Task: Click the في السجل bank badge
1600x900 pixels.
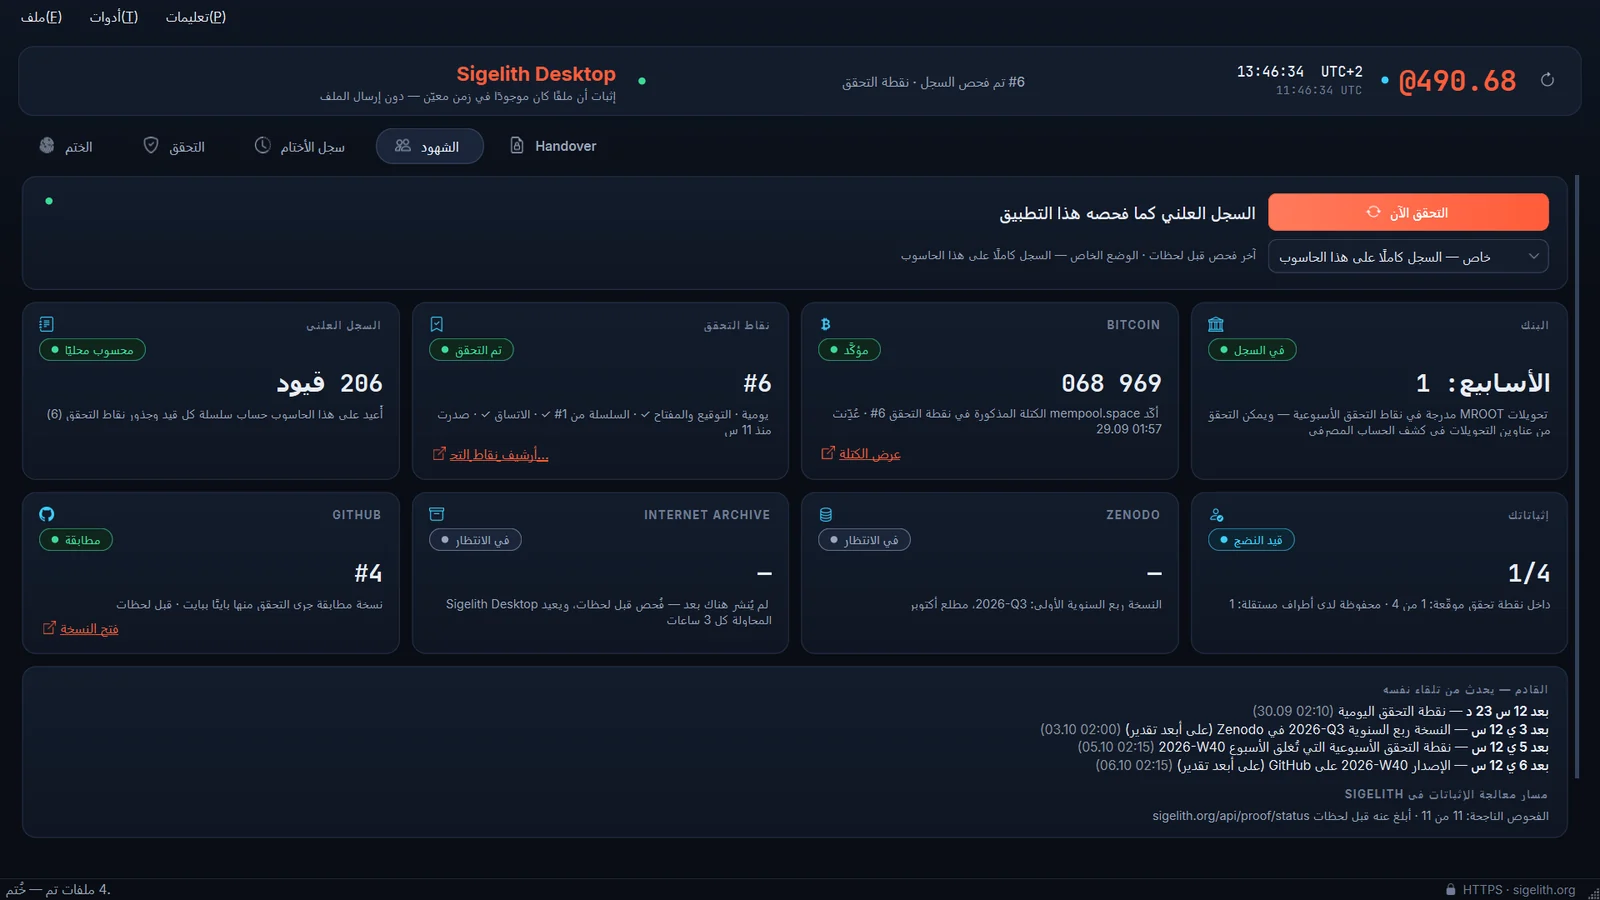Action: [x=1252, y=350]
